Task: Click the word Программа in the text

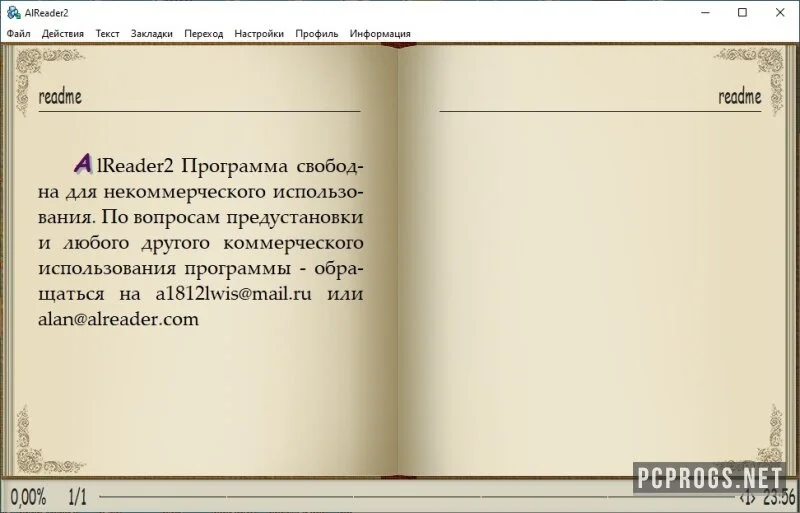Action: point(235,167)
